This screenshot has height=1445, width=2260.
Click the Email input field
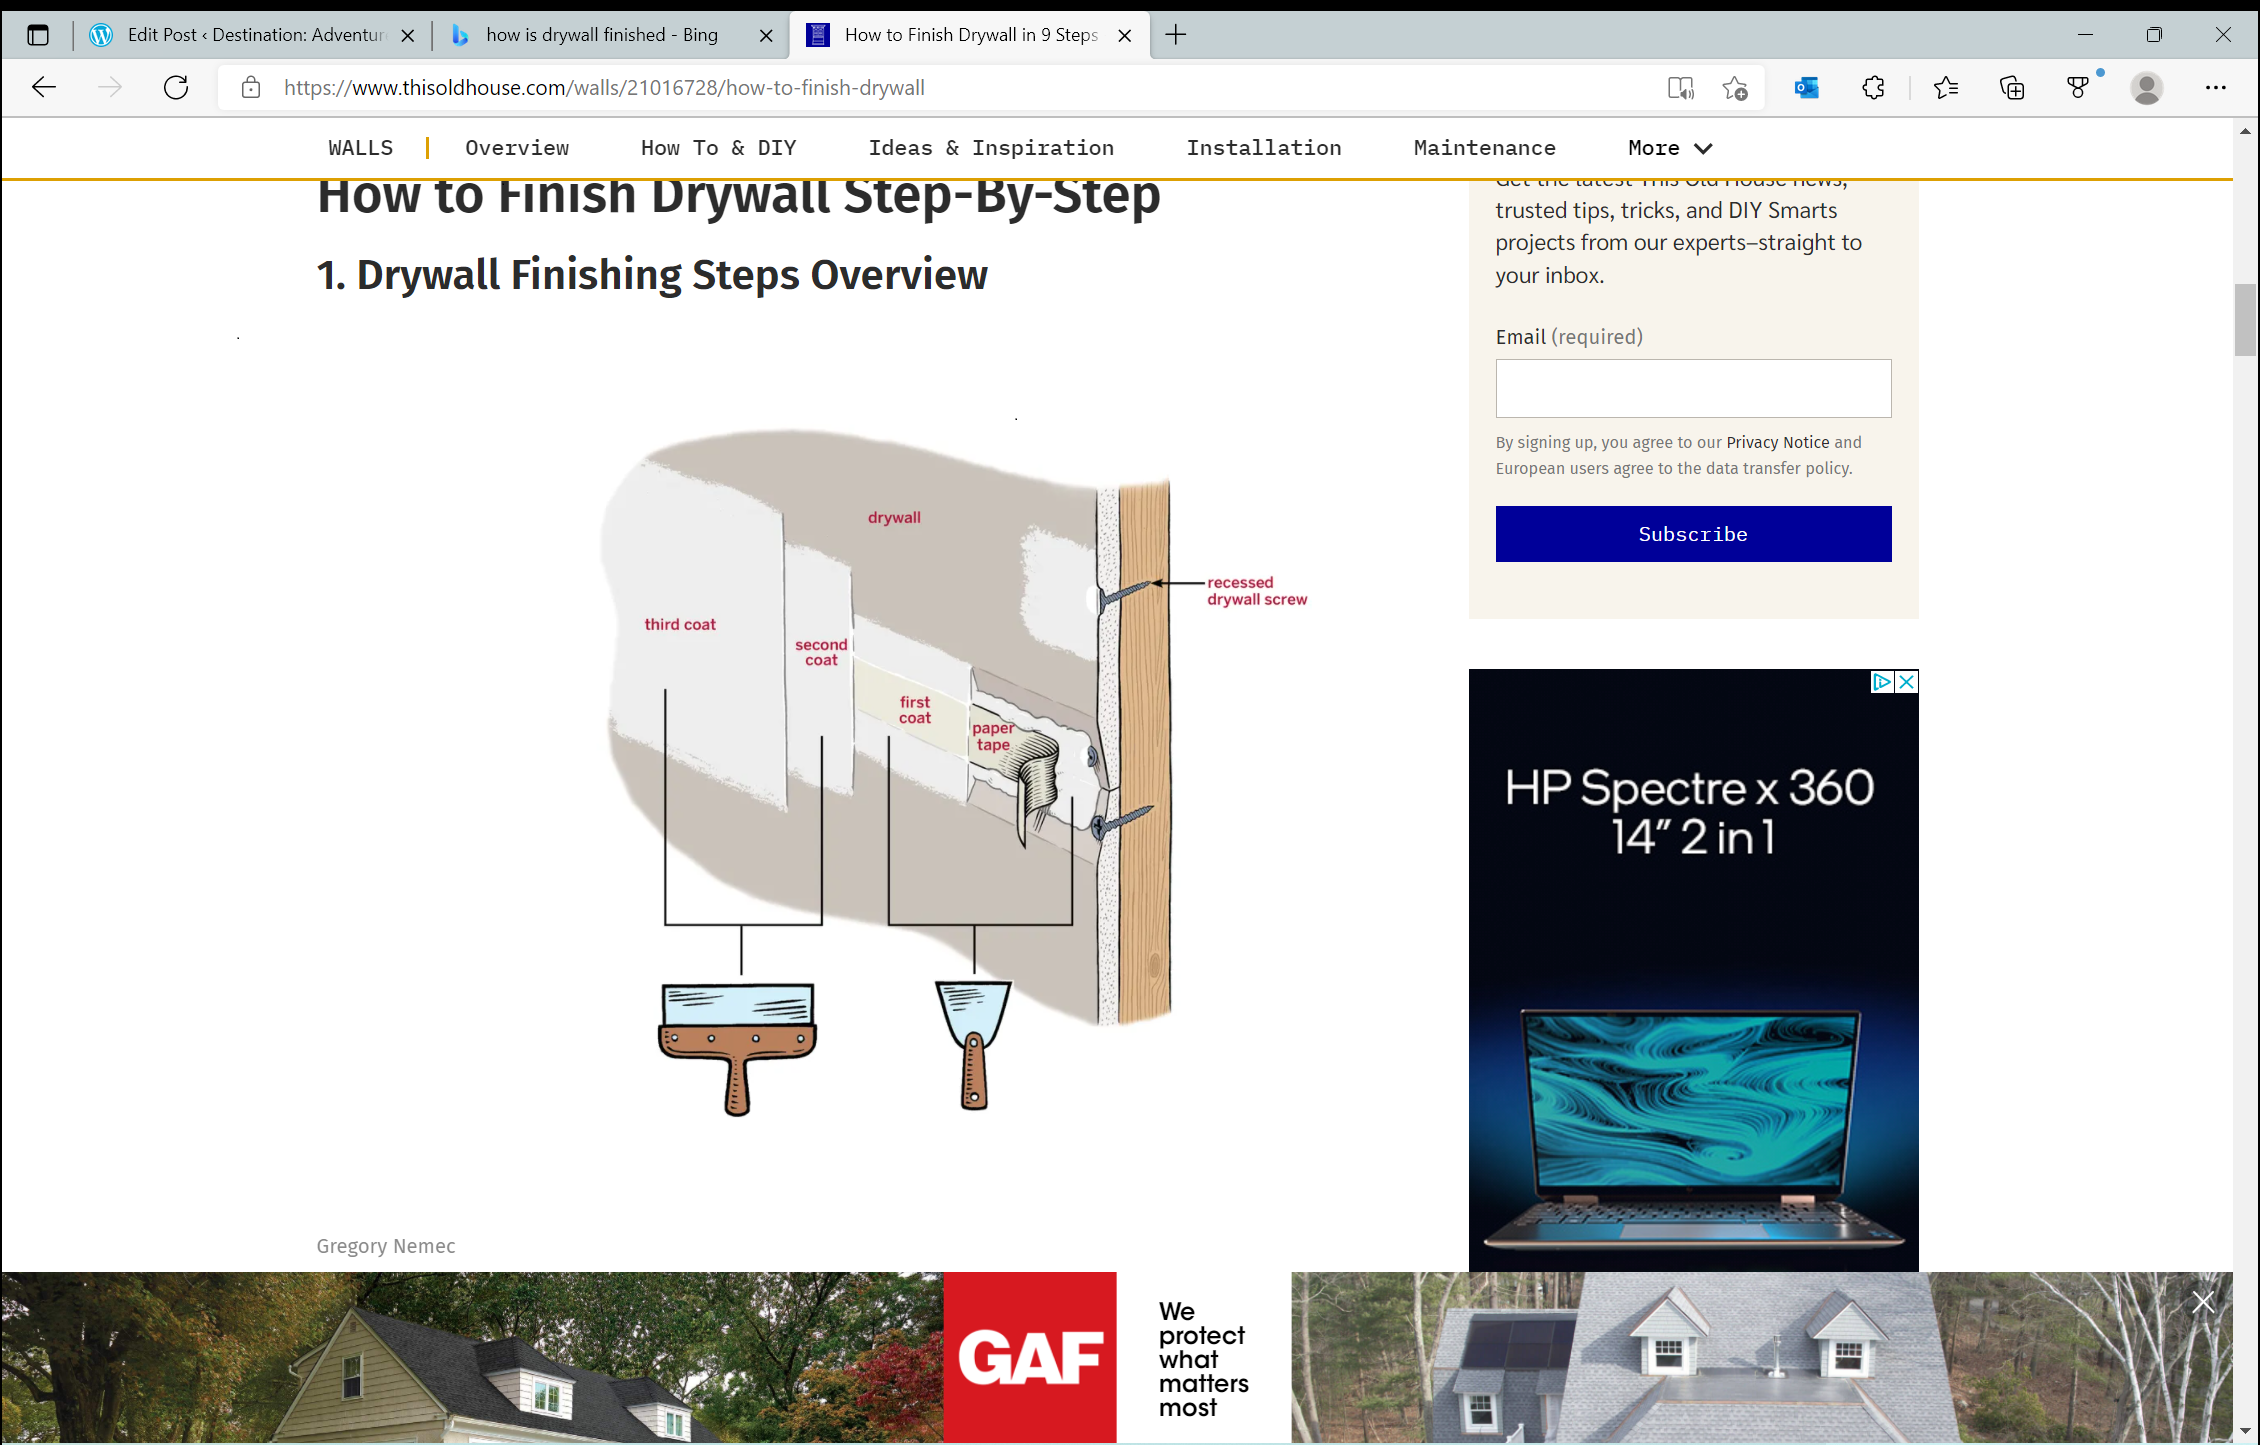pos(1692,388)
